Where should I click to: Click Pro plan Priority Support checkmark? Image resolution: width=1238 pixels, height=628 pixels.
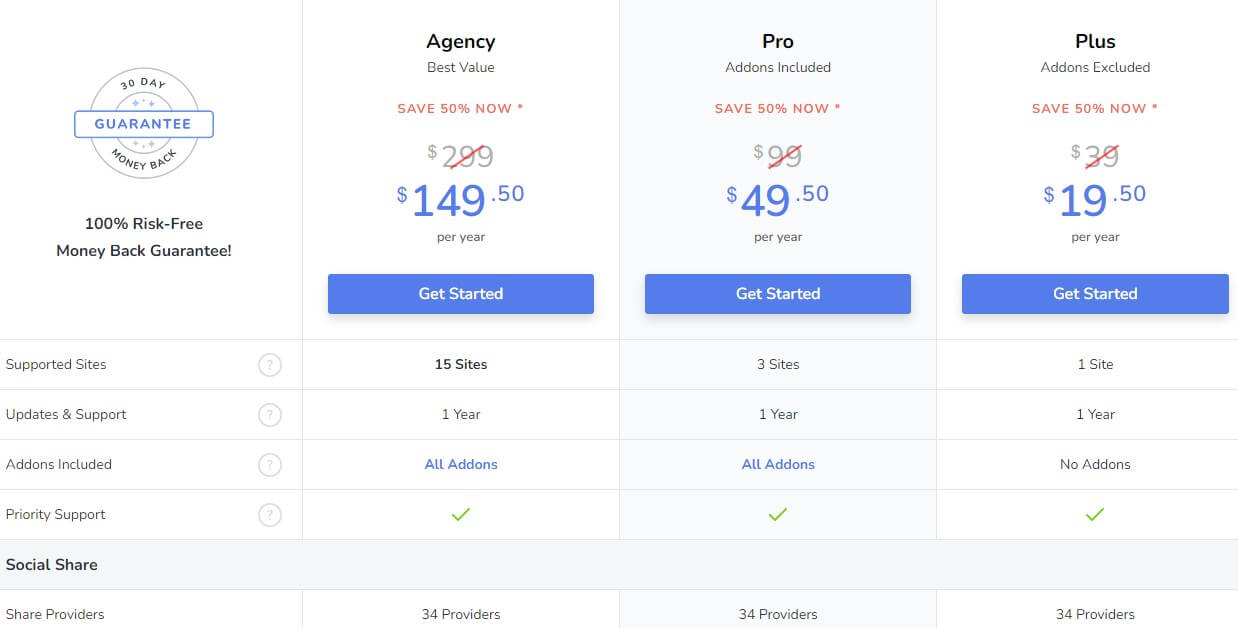(x=778, y=514)
